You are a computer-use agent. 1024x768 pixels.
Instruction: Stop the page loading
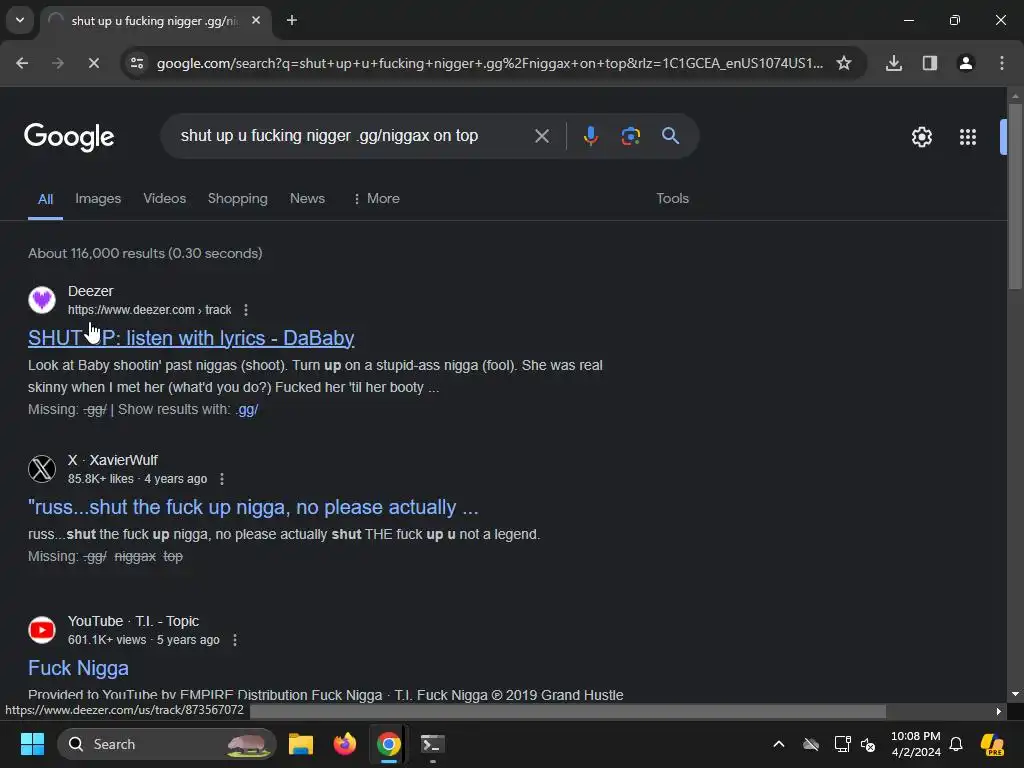tap(93, 63)
